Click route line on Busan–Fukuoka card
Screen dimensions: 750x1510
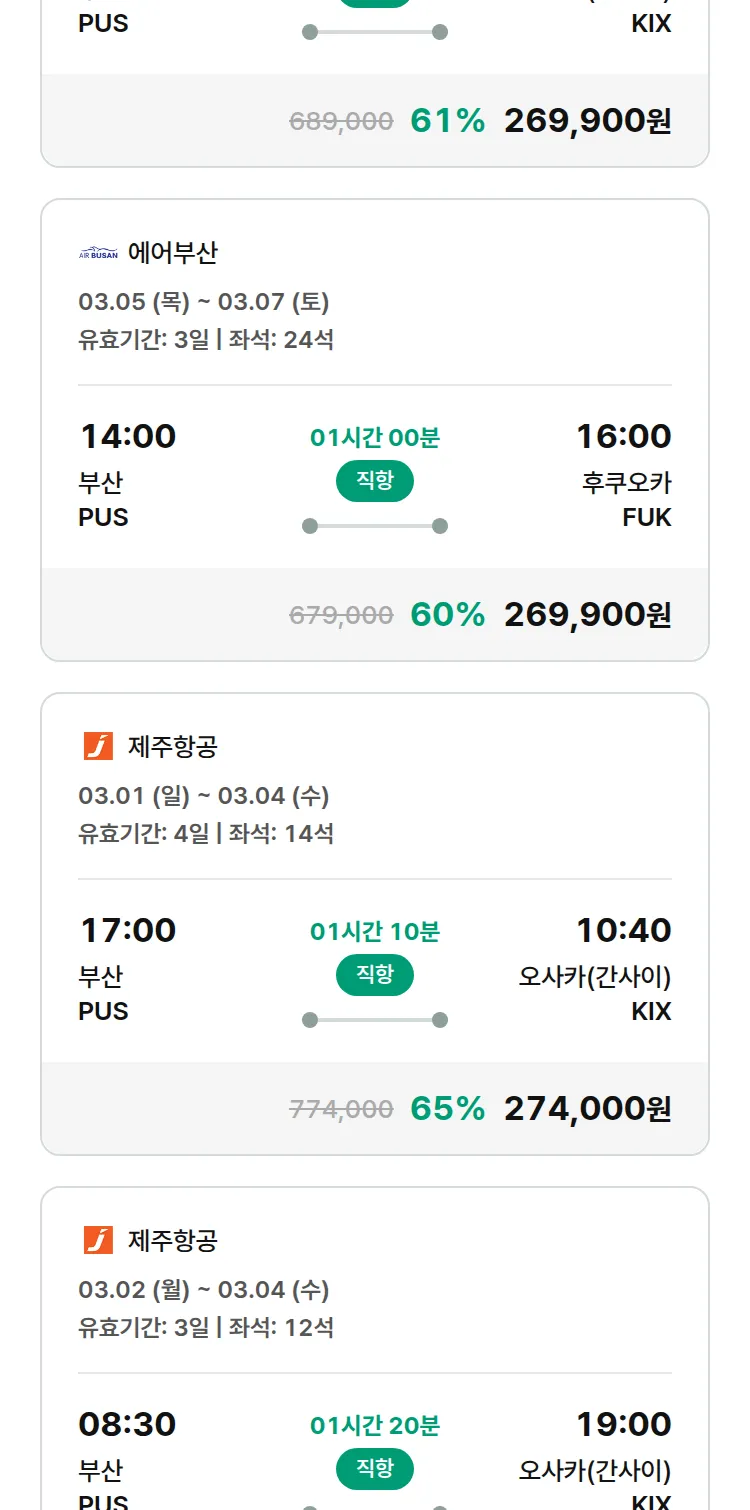coord(374,526)
